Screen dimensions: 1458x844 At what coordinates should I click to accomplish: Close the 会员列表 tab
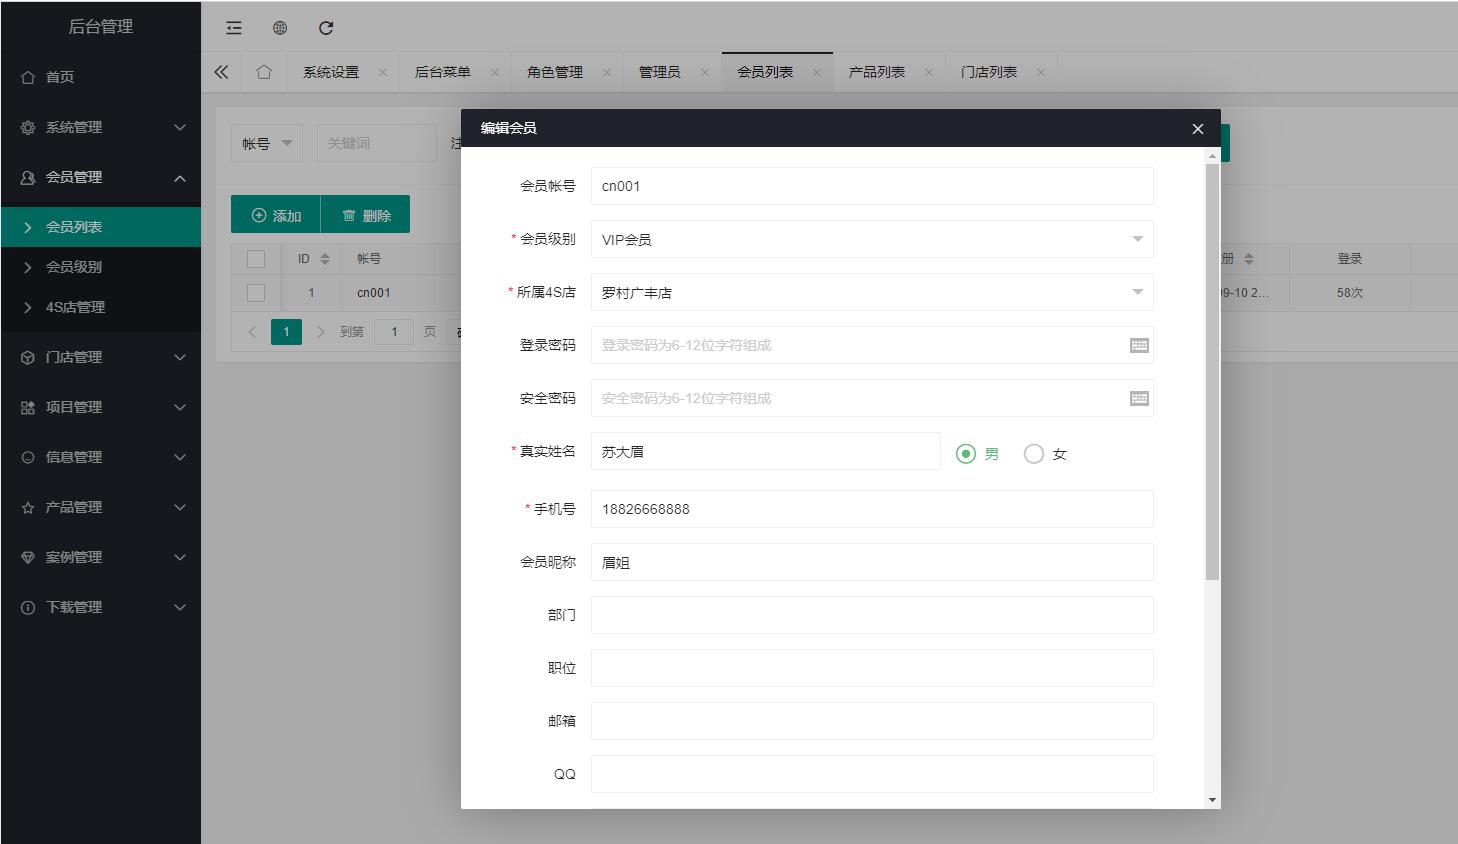click(x=817, y=73)
